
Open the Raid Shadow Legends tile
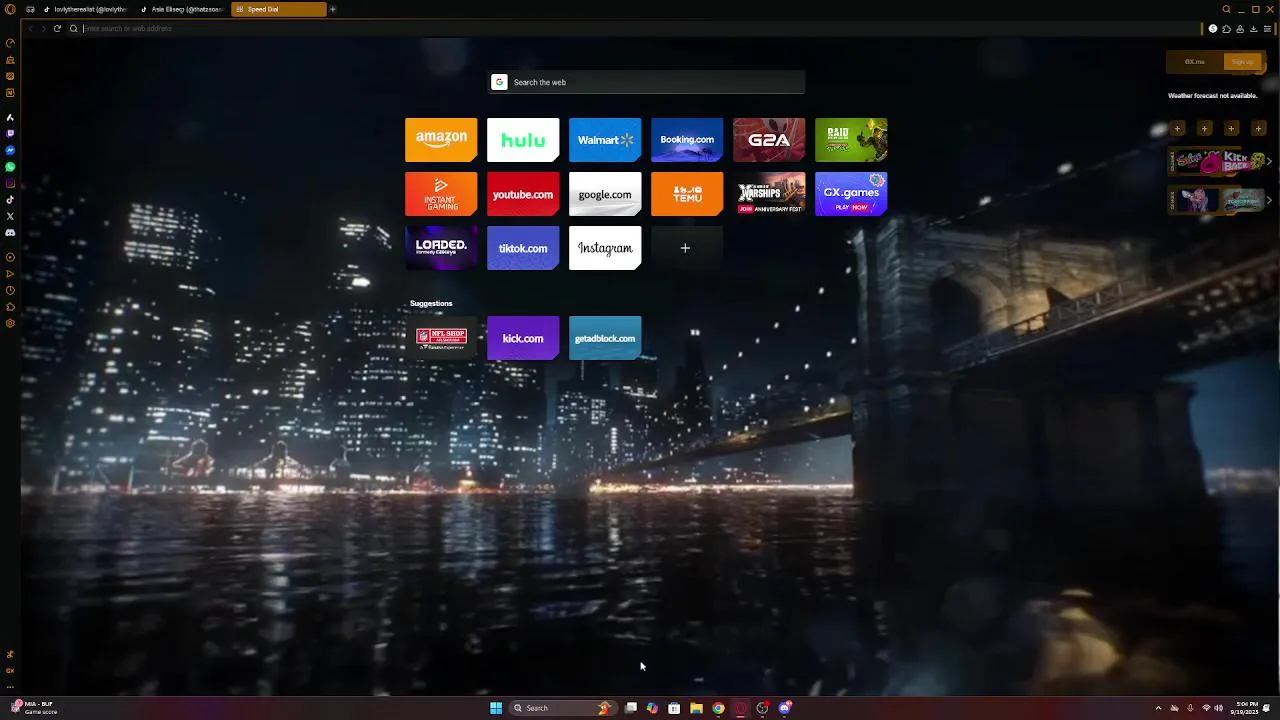click(x=851, y=140)
